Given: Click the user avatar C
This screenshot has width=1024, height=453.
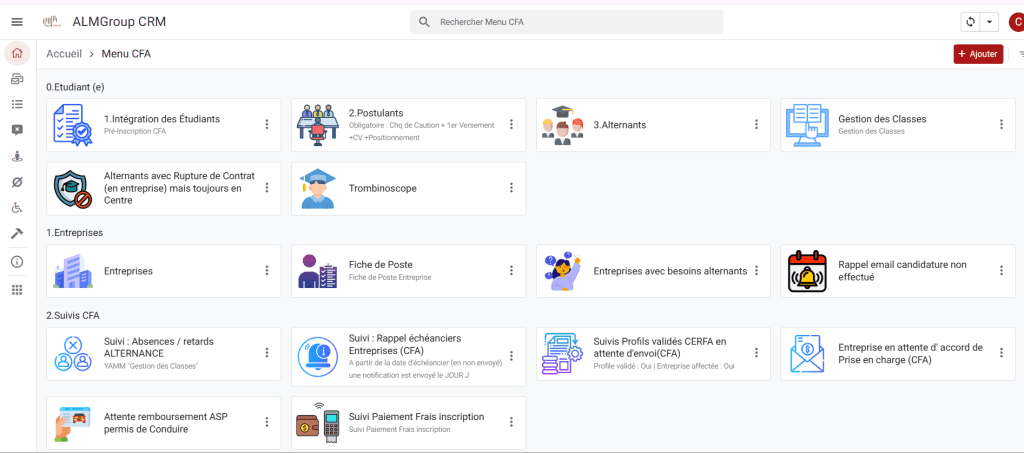Looking at the screenshot, I should tap(1016, 22).
